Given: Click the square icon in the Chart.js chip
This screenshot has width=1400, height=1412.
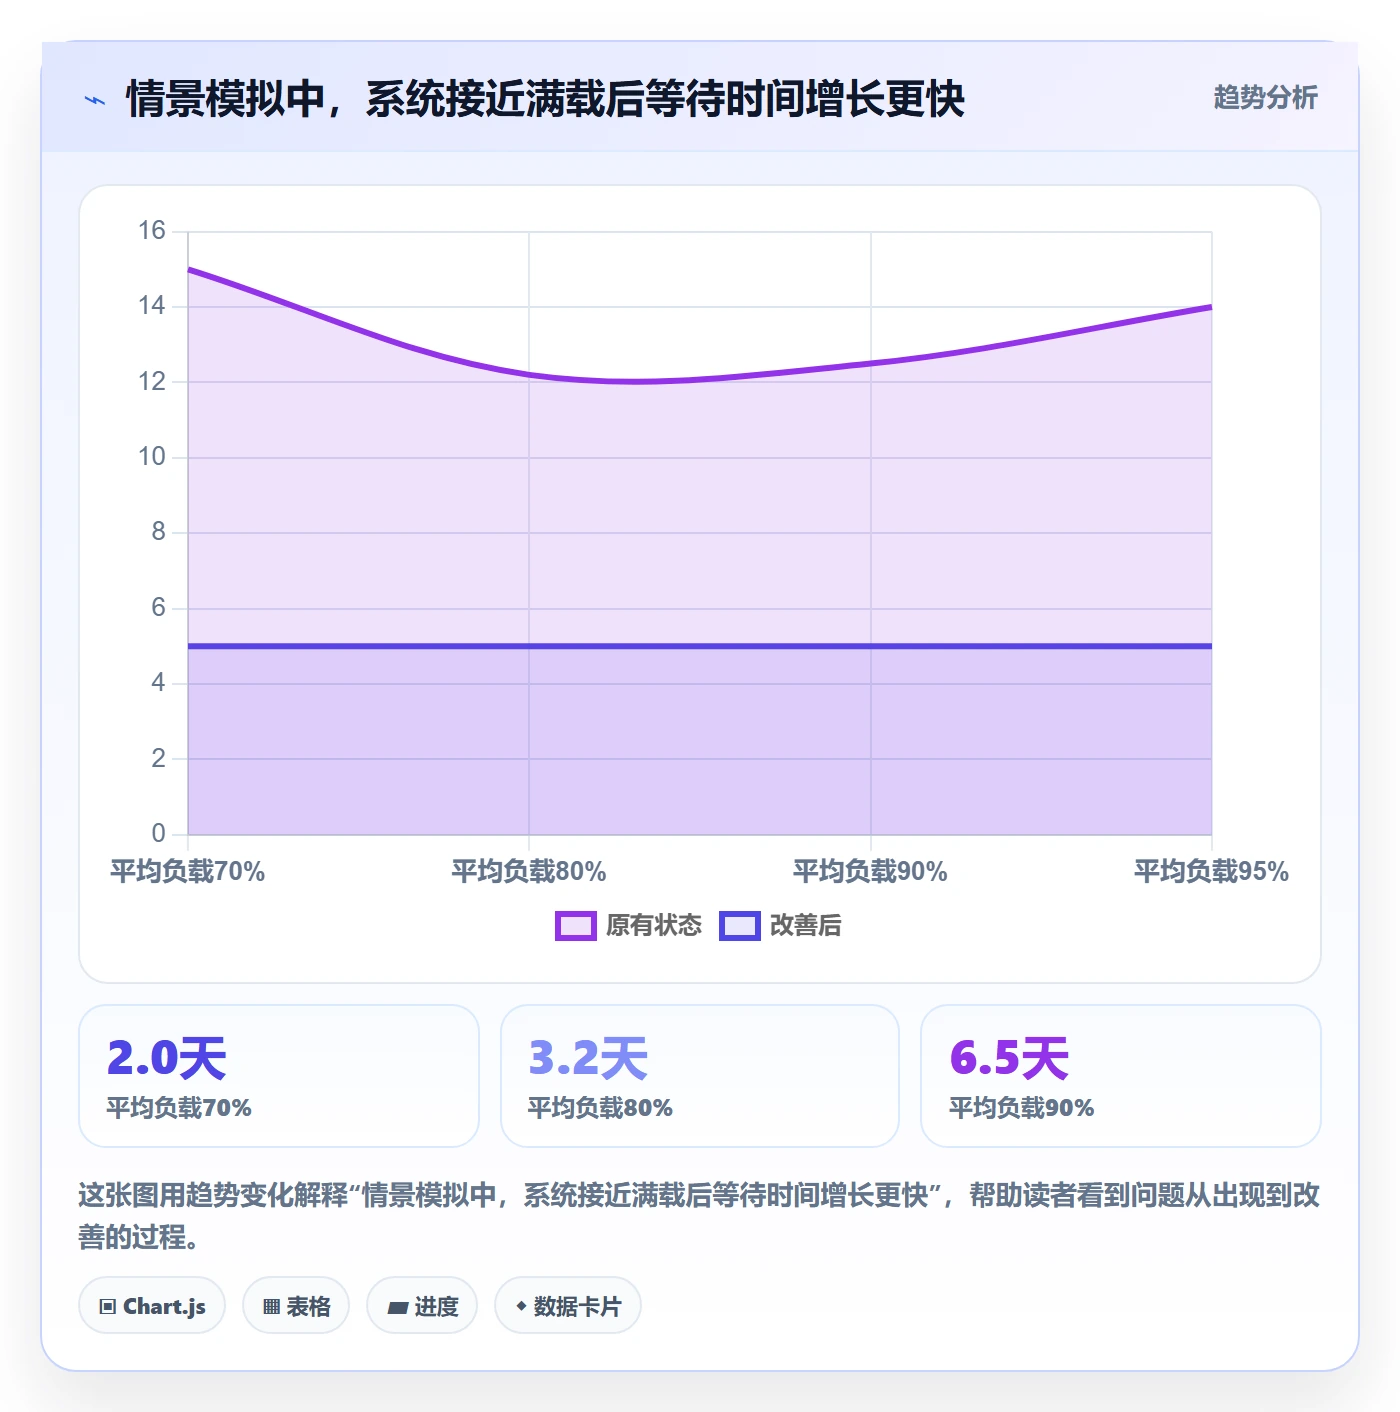Looking at the screenshot, I should 108,1307.
